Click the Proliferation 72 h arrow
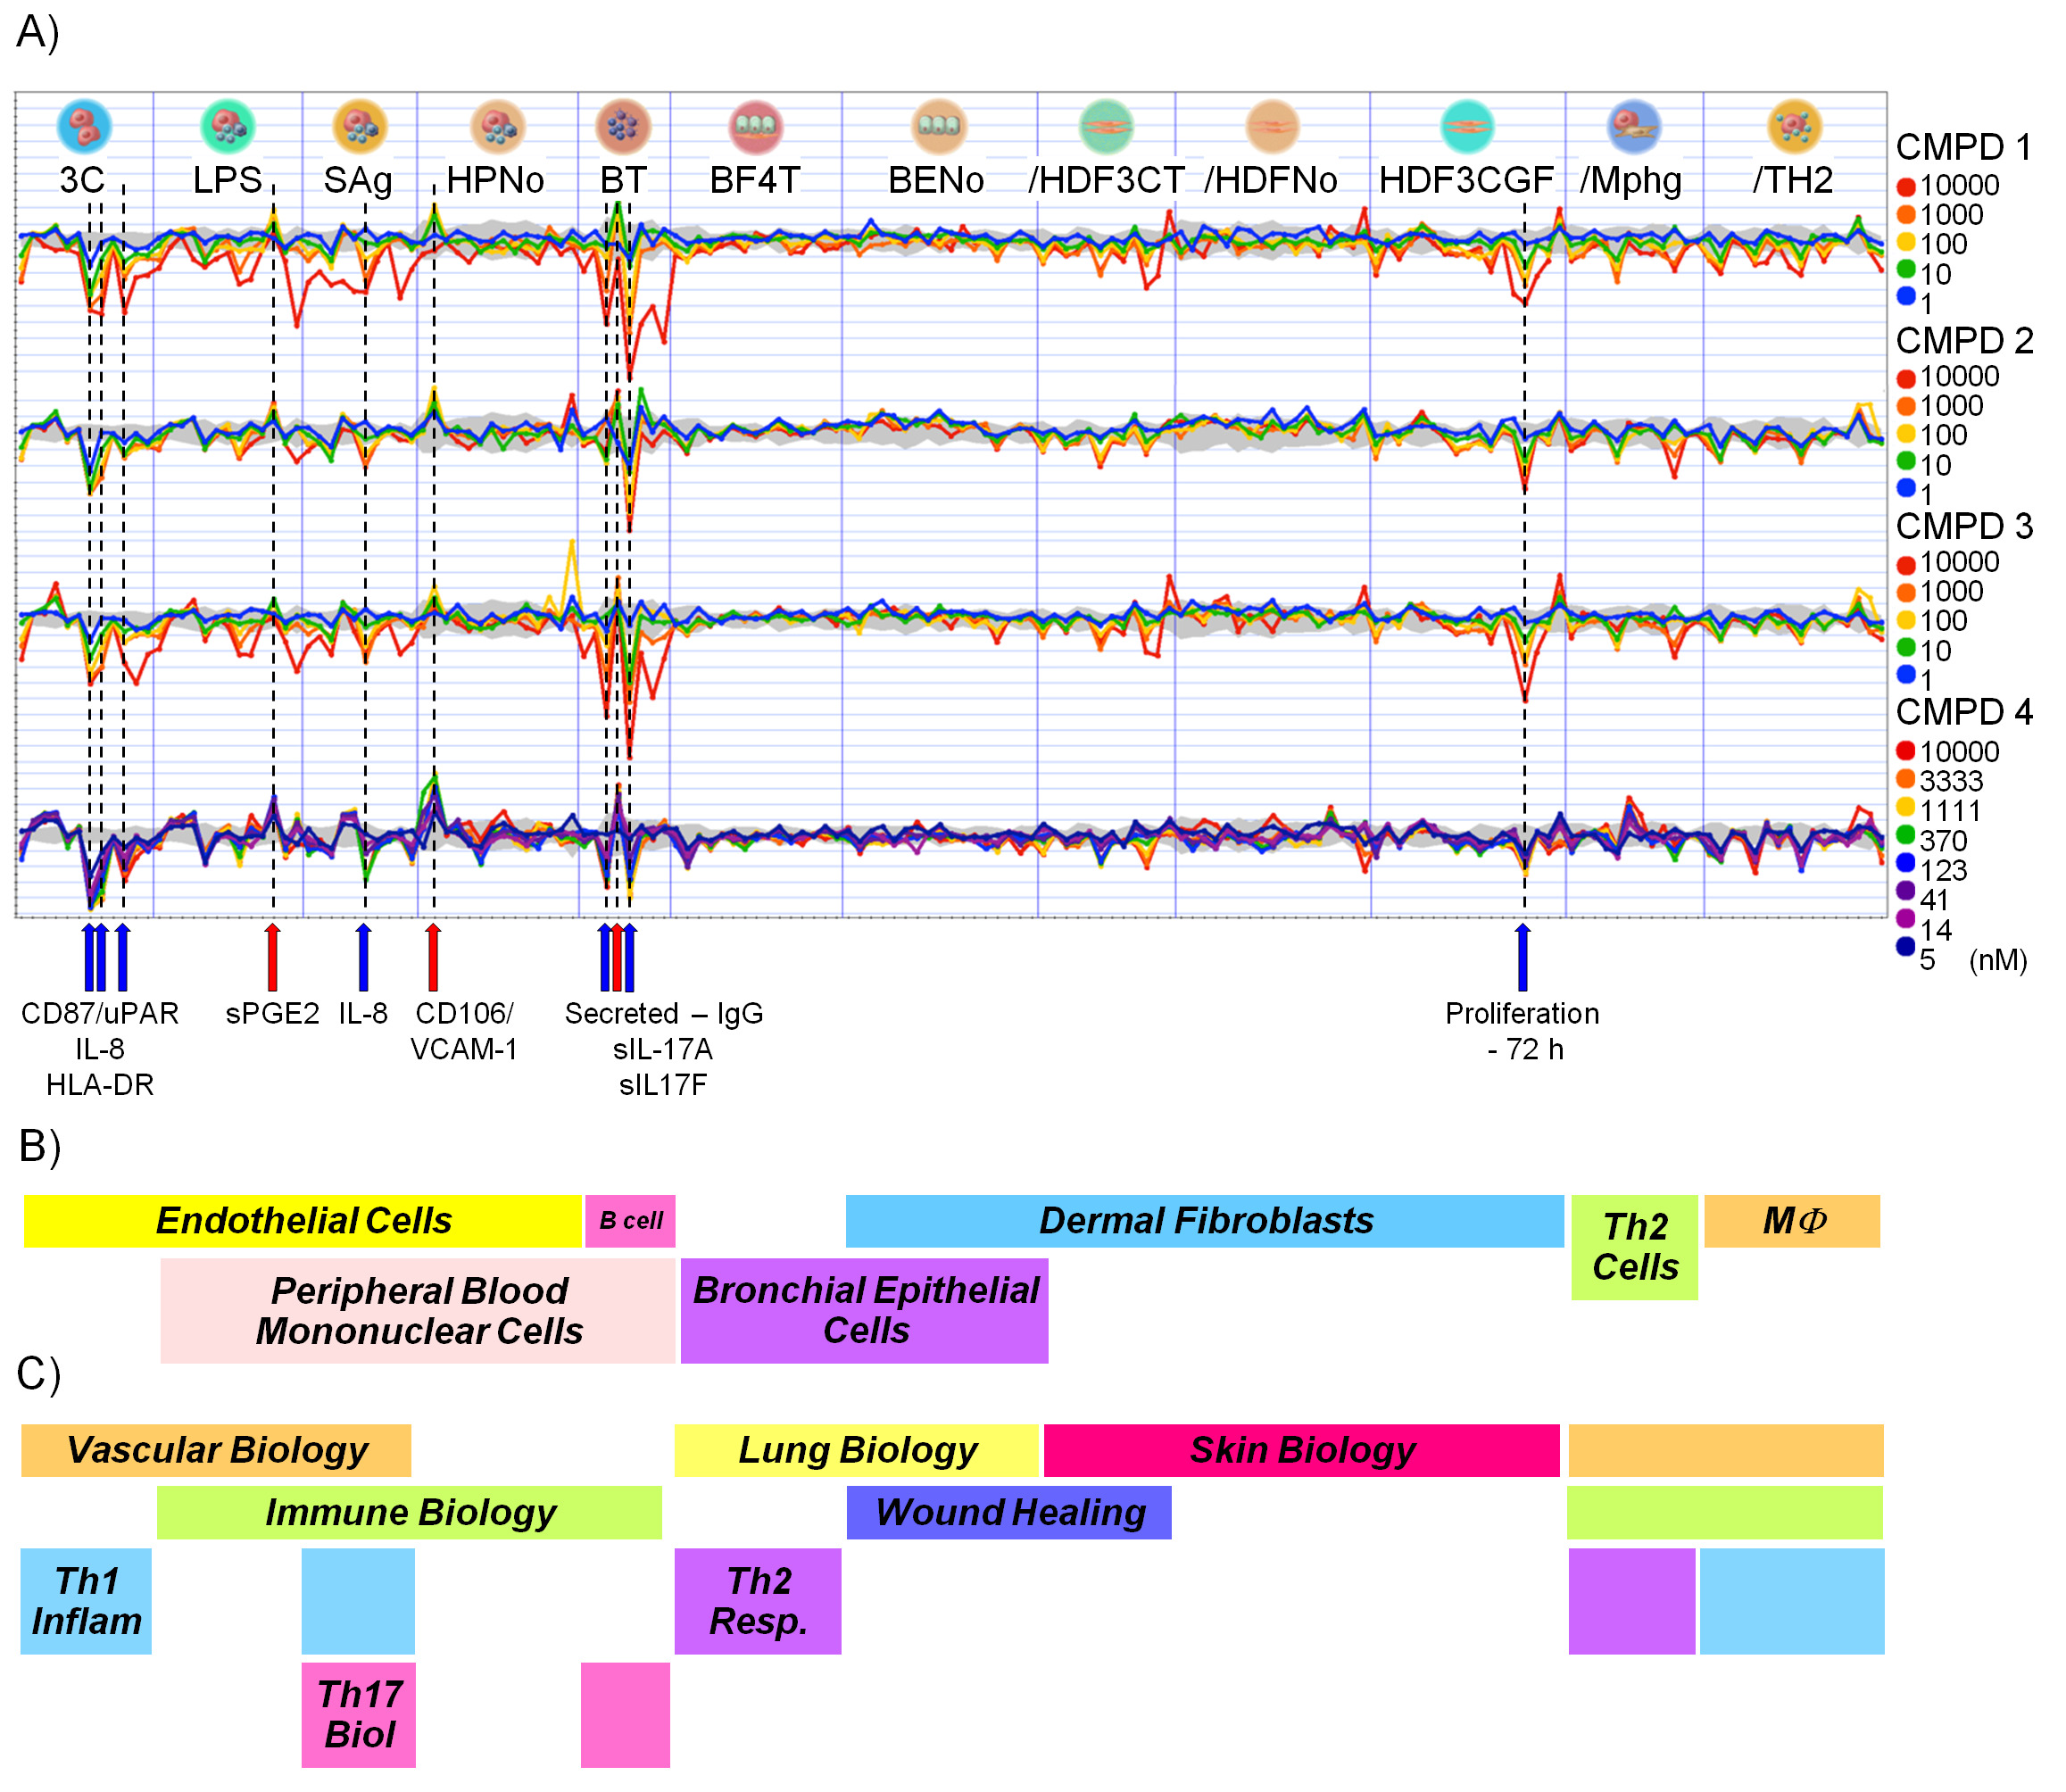This screenshot has height=1792, width=2066. pyautogui.click(x=1522, y=958)
